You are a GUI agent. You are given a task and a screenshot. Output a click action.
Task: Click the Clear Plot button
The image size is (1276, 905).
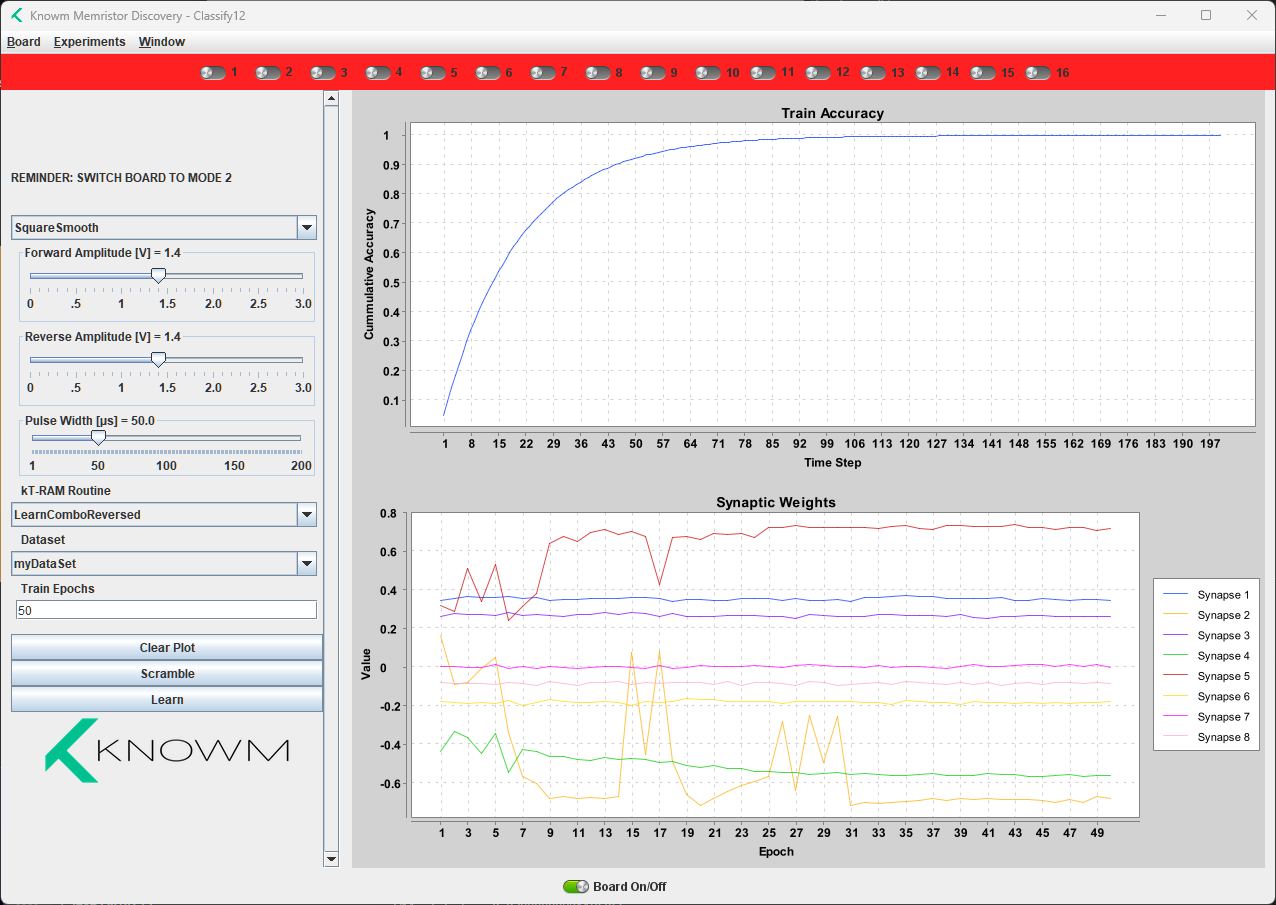click(x=167, y=648)
